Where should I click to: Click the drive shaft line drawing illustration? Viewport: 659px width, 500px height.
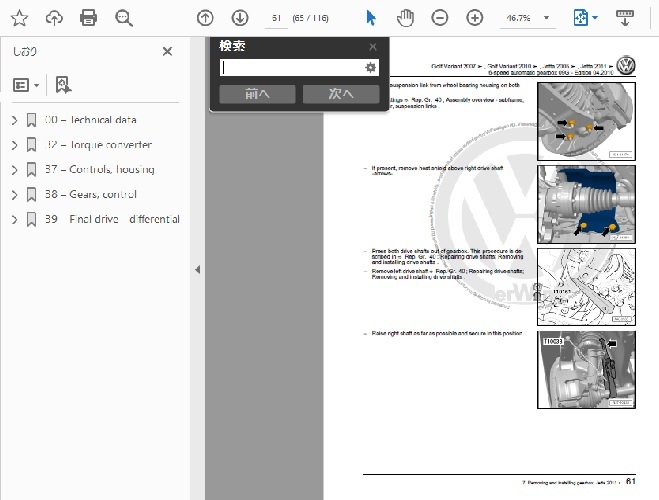click(586, 287)
